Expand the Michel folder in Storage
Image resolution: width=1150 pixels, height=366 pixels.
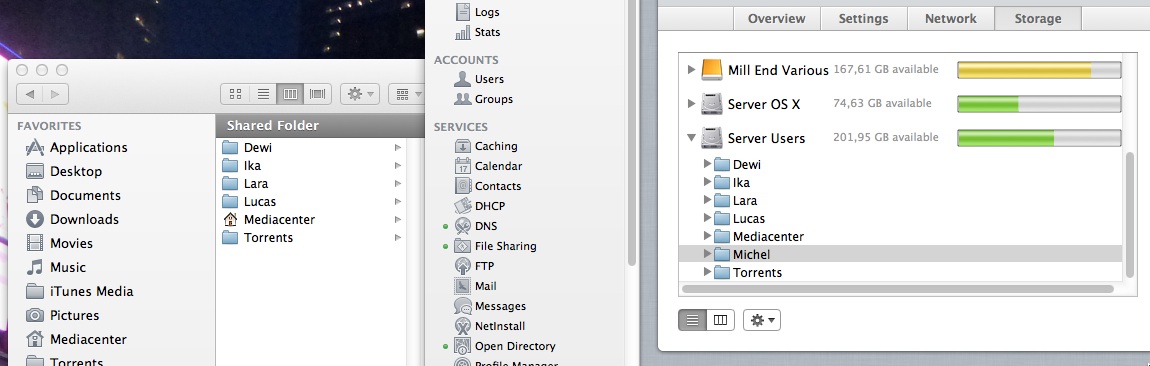point(707,254)
